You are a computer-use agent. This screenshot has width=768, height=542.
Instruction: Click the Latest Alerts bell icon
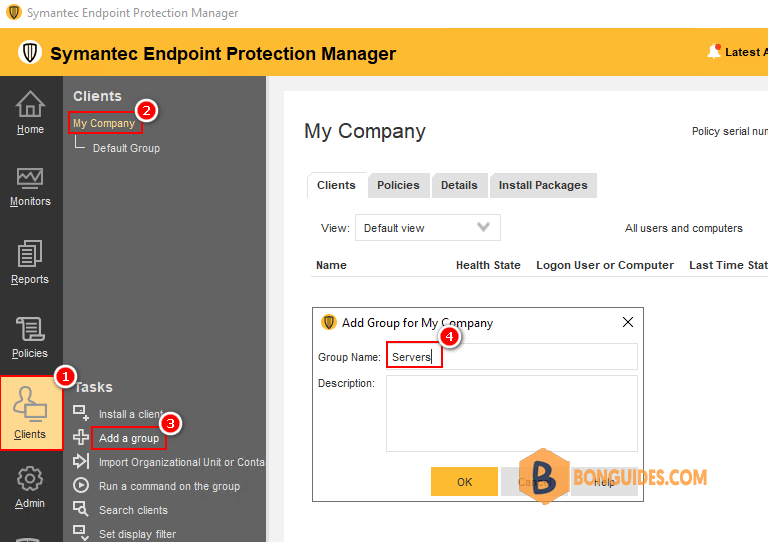coord(714,51)
